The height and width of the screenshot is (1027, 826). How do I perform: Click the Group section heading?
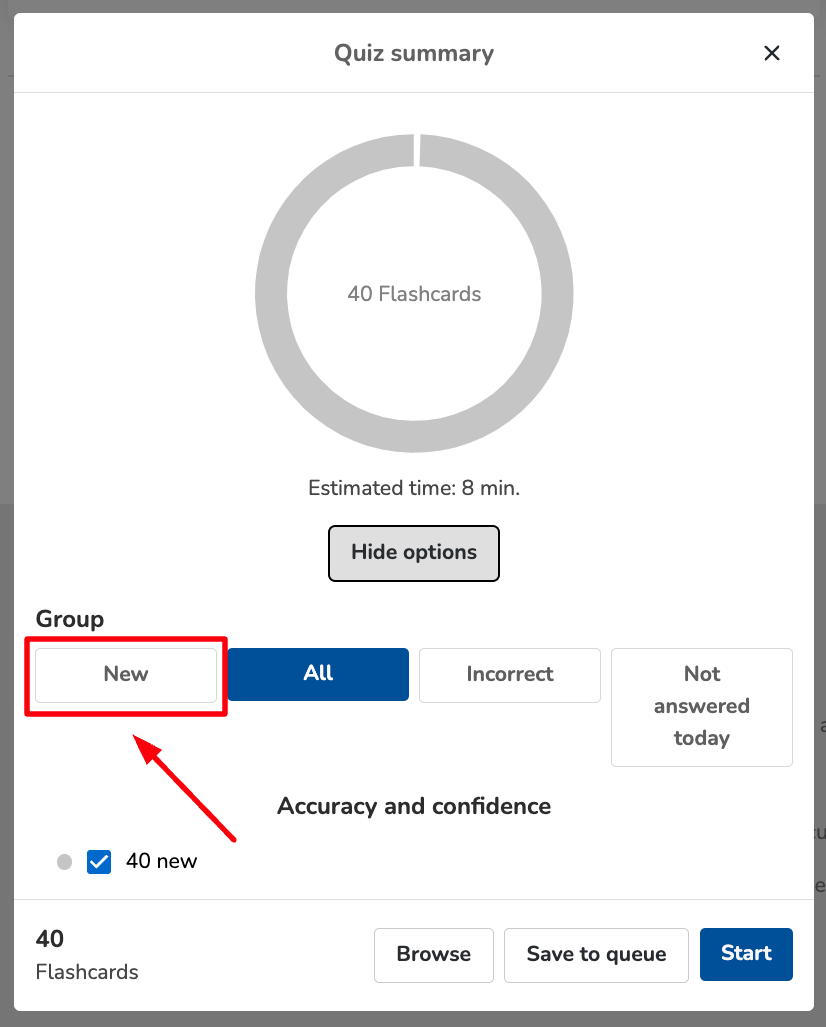coord(70,619)
